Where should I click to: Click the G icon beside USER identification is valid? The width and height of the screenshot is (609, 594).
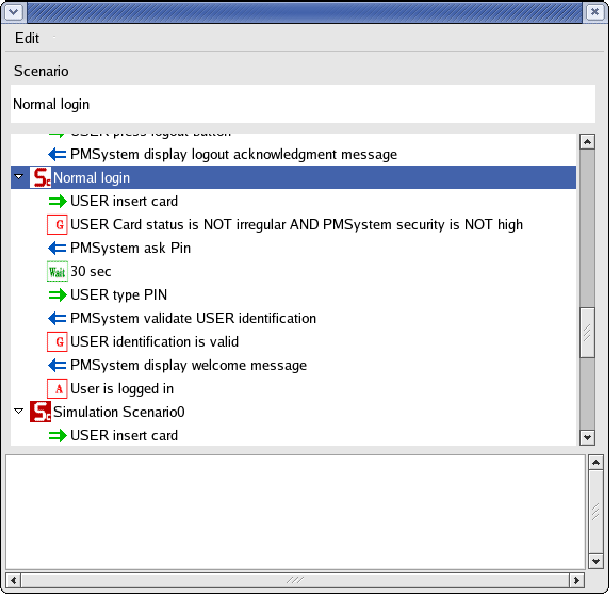57,342
